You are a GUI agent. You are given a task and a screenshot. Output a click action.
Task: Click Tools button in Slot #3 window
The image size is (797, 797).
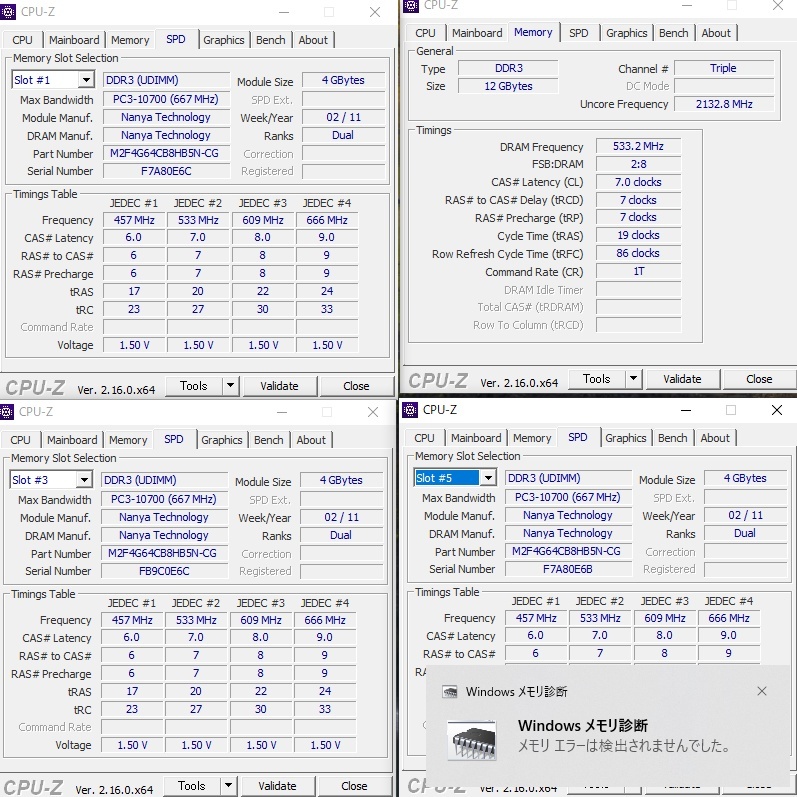click(192, 786)
